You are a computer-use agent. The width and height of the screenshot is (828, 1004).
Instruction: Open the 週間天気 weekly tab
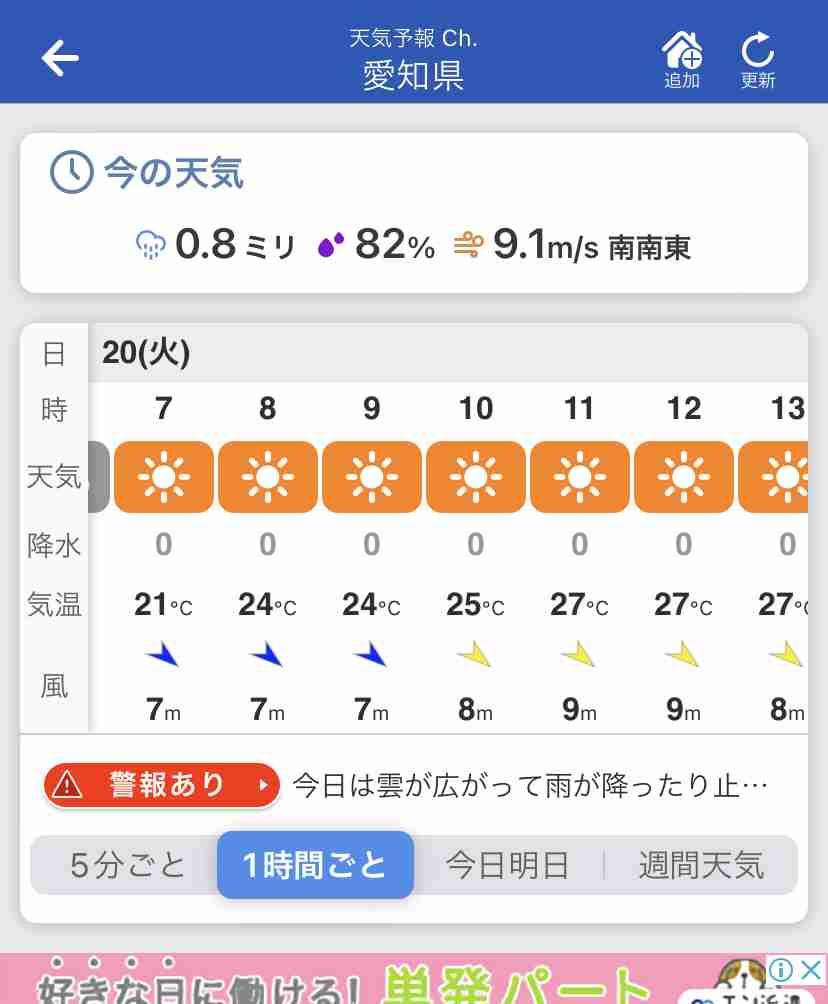click(x=701, y=865)
